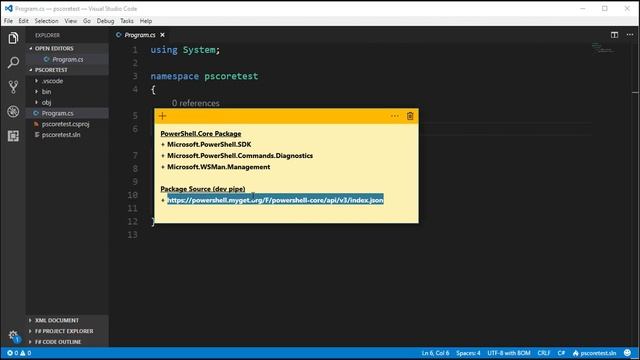Click Visual Studio Code logo in title bar
640x360 pixels.
8,9
